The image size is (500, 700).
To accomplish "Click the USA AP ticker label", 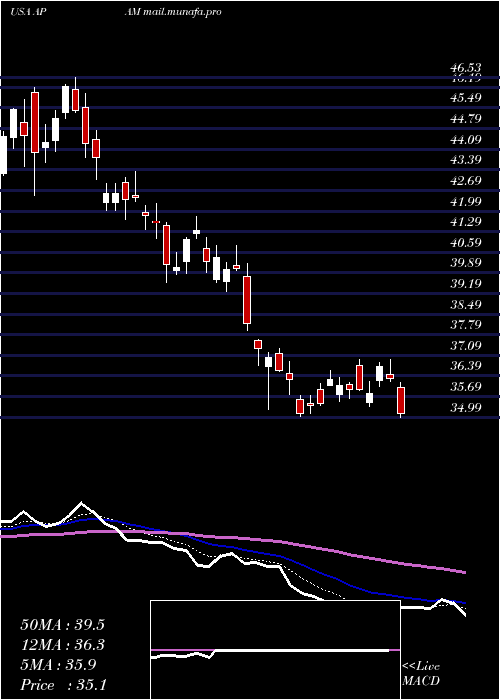I will [27, 12].
